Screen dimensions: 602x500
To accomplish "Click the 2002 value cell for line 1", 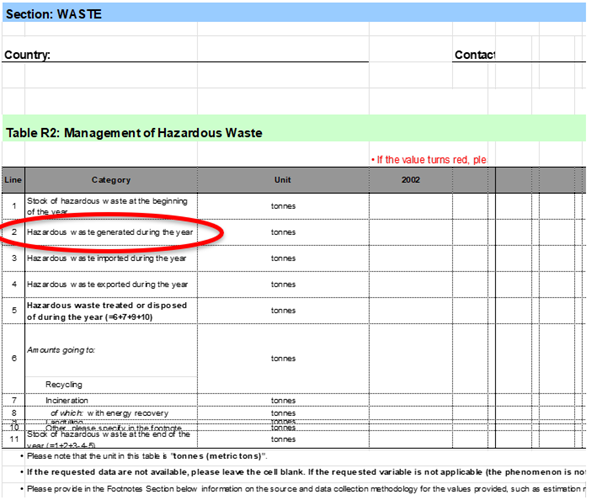I will (x=410, y=206).
